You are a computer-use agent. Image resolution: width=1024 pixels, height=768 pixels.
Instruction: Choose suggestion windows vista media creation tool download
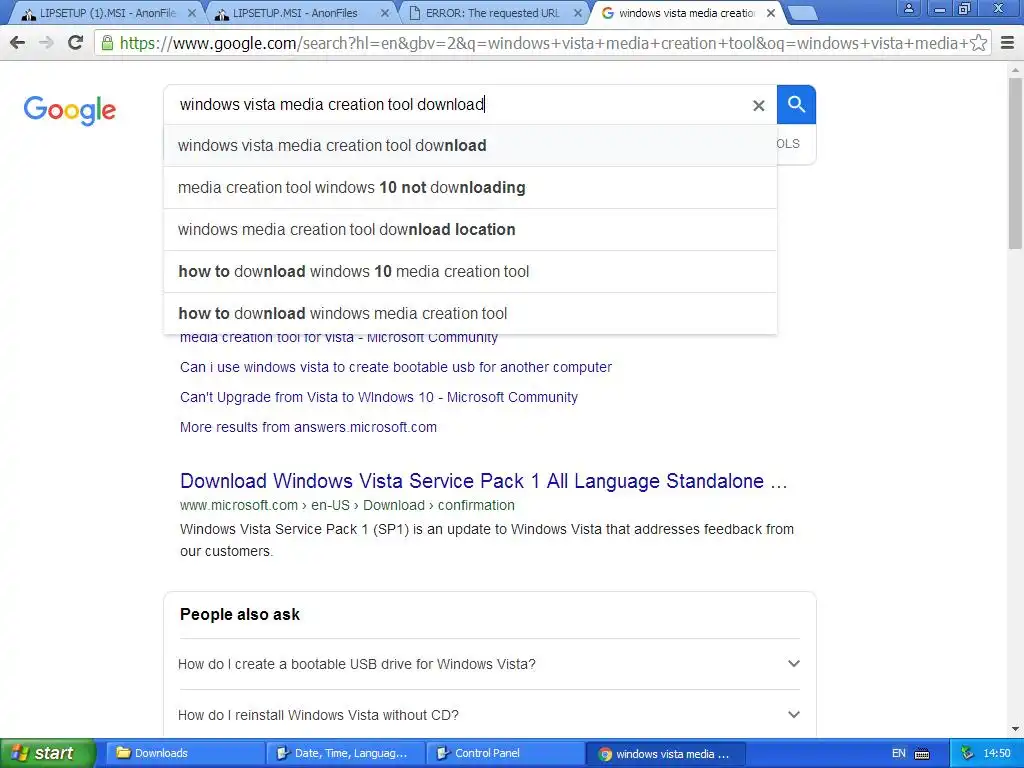(470, 146)
